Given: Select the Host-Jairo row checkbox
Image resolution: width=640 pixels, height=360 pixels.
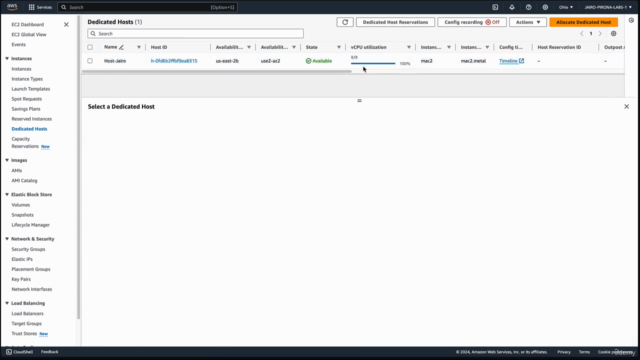Looking at the screenshot, I should pyautogui.click(x=90, y=61).
